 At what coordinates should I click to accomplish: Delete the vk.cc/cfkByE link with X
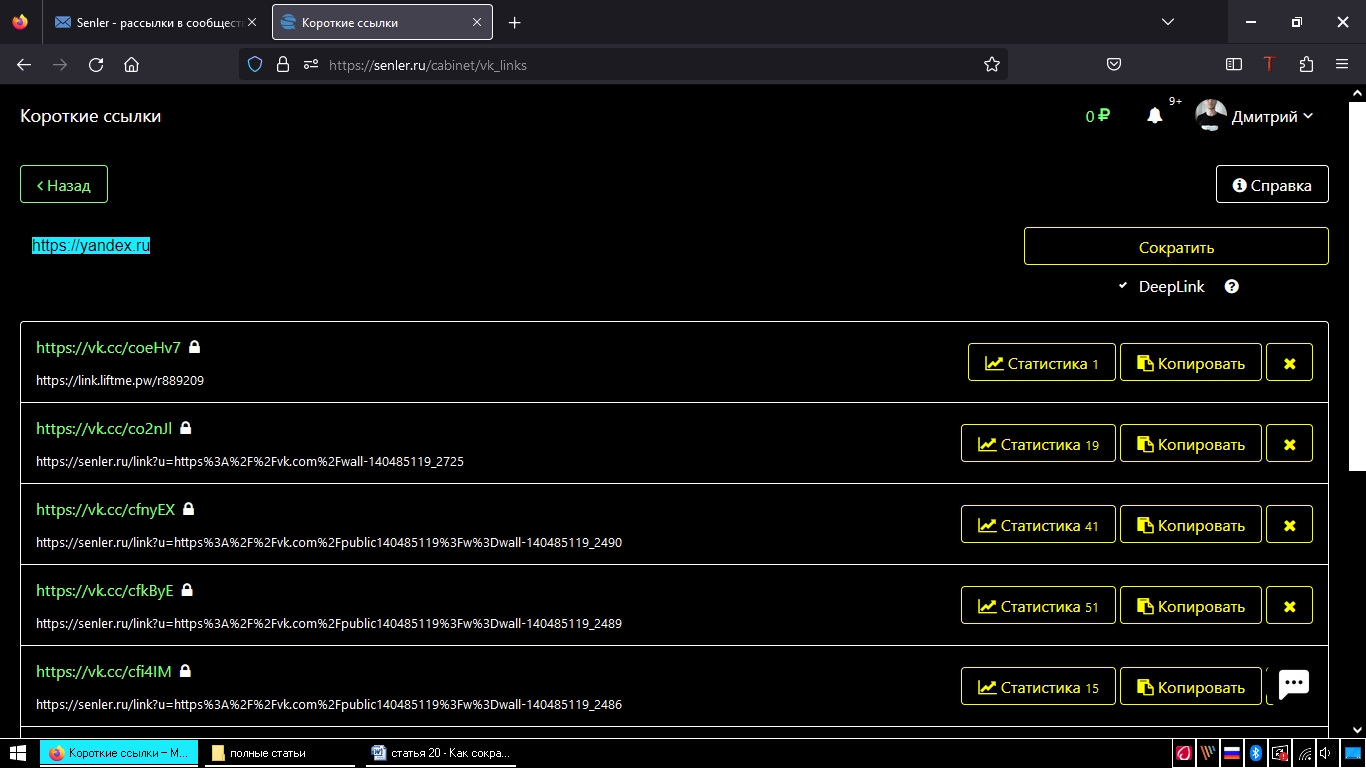(x=1289, y=606)
